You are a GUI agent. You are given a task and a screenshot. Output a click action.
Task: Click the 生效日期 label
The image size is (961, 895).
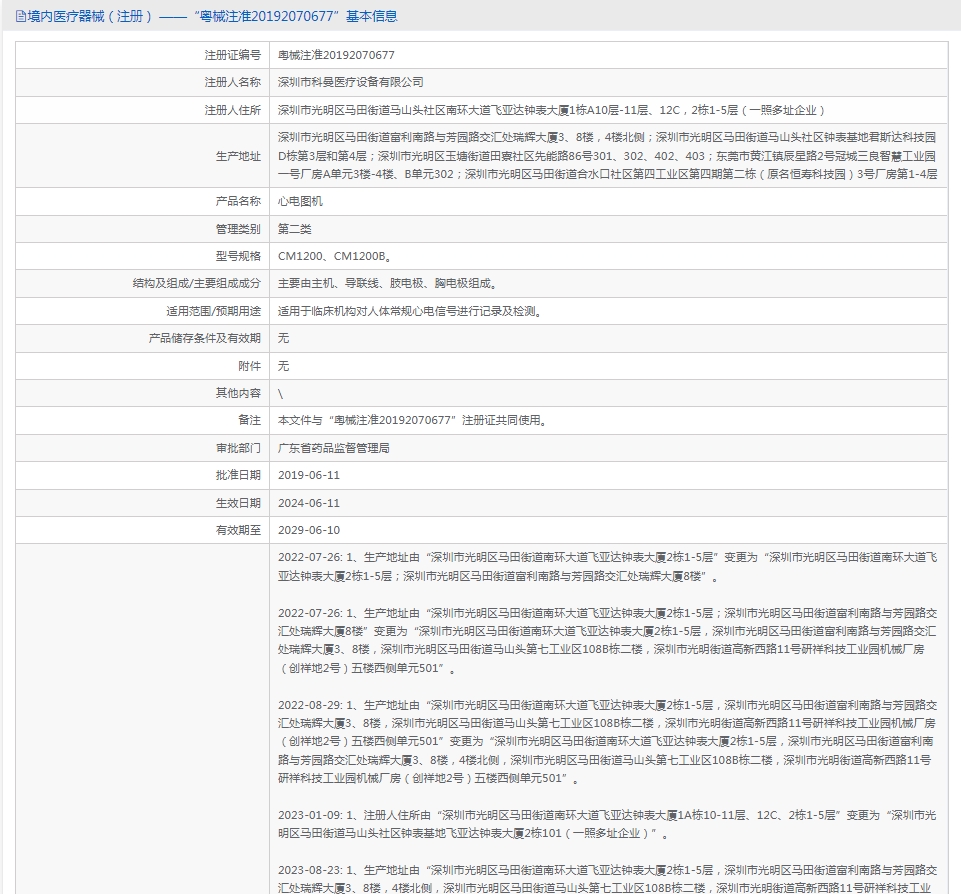click(238, 503)
